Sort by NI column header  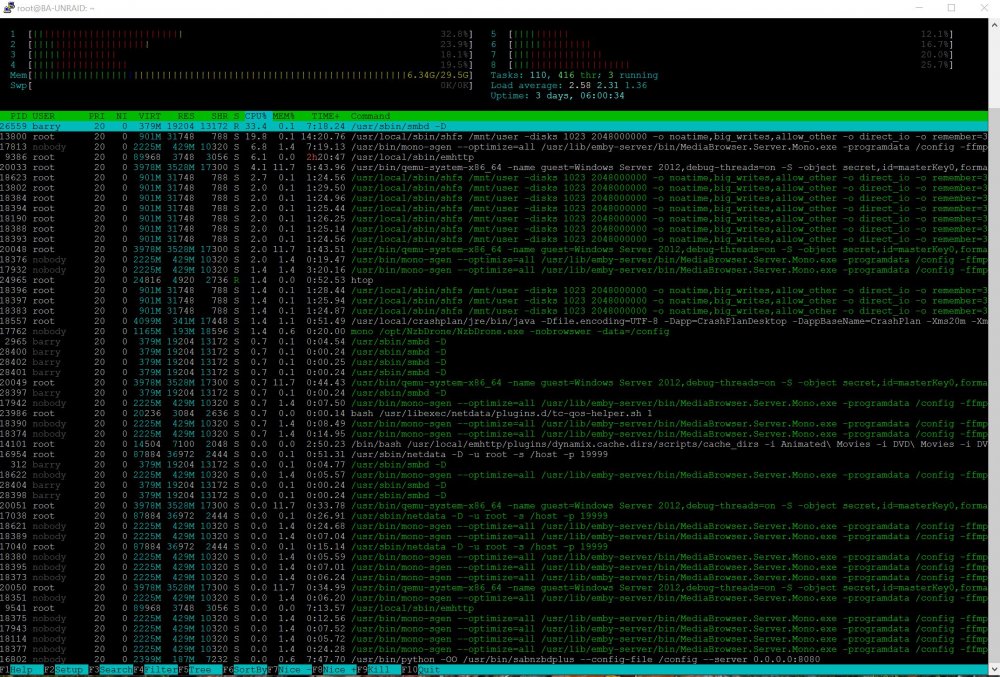coord(121,116)
